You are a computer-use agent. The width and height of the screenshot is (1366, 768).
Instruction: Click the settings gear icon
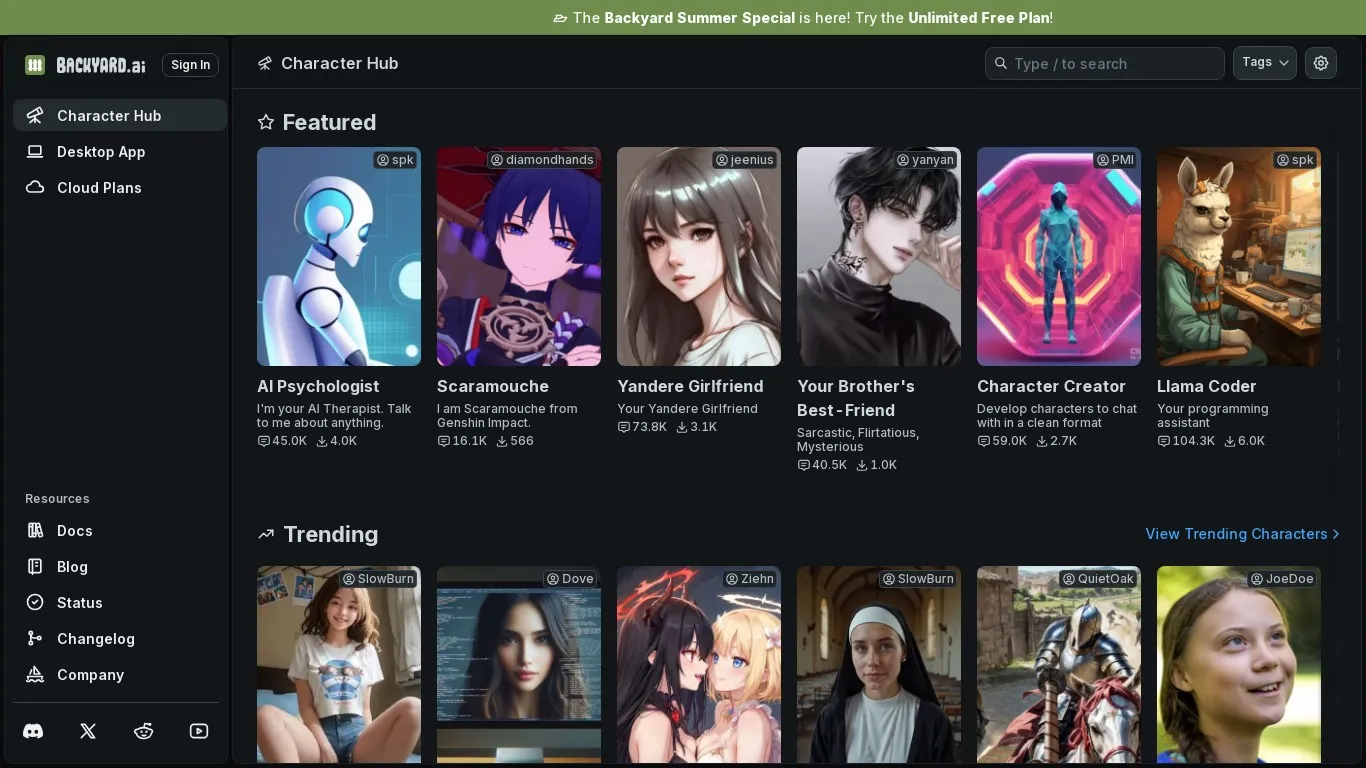[x=1321, y=63]
